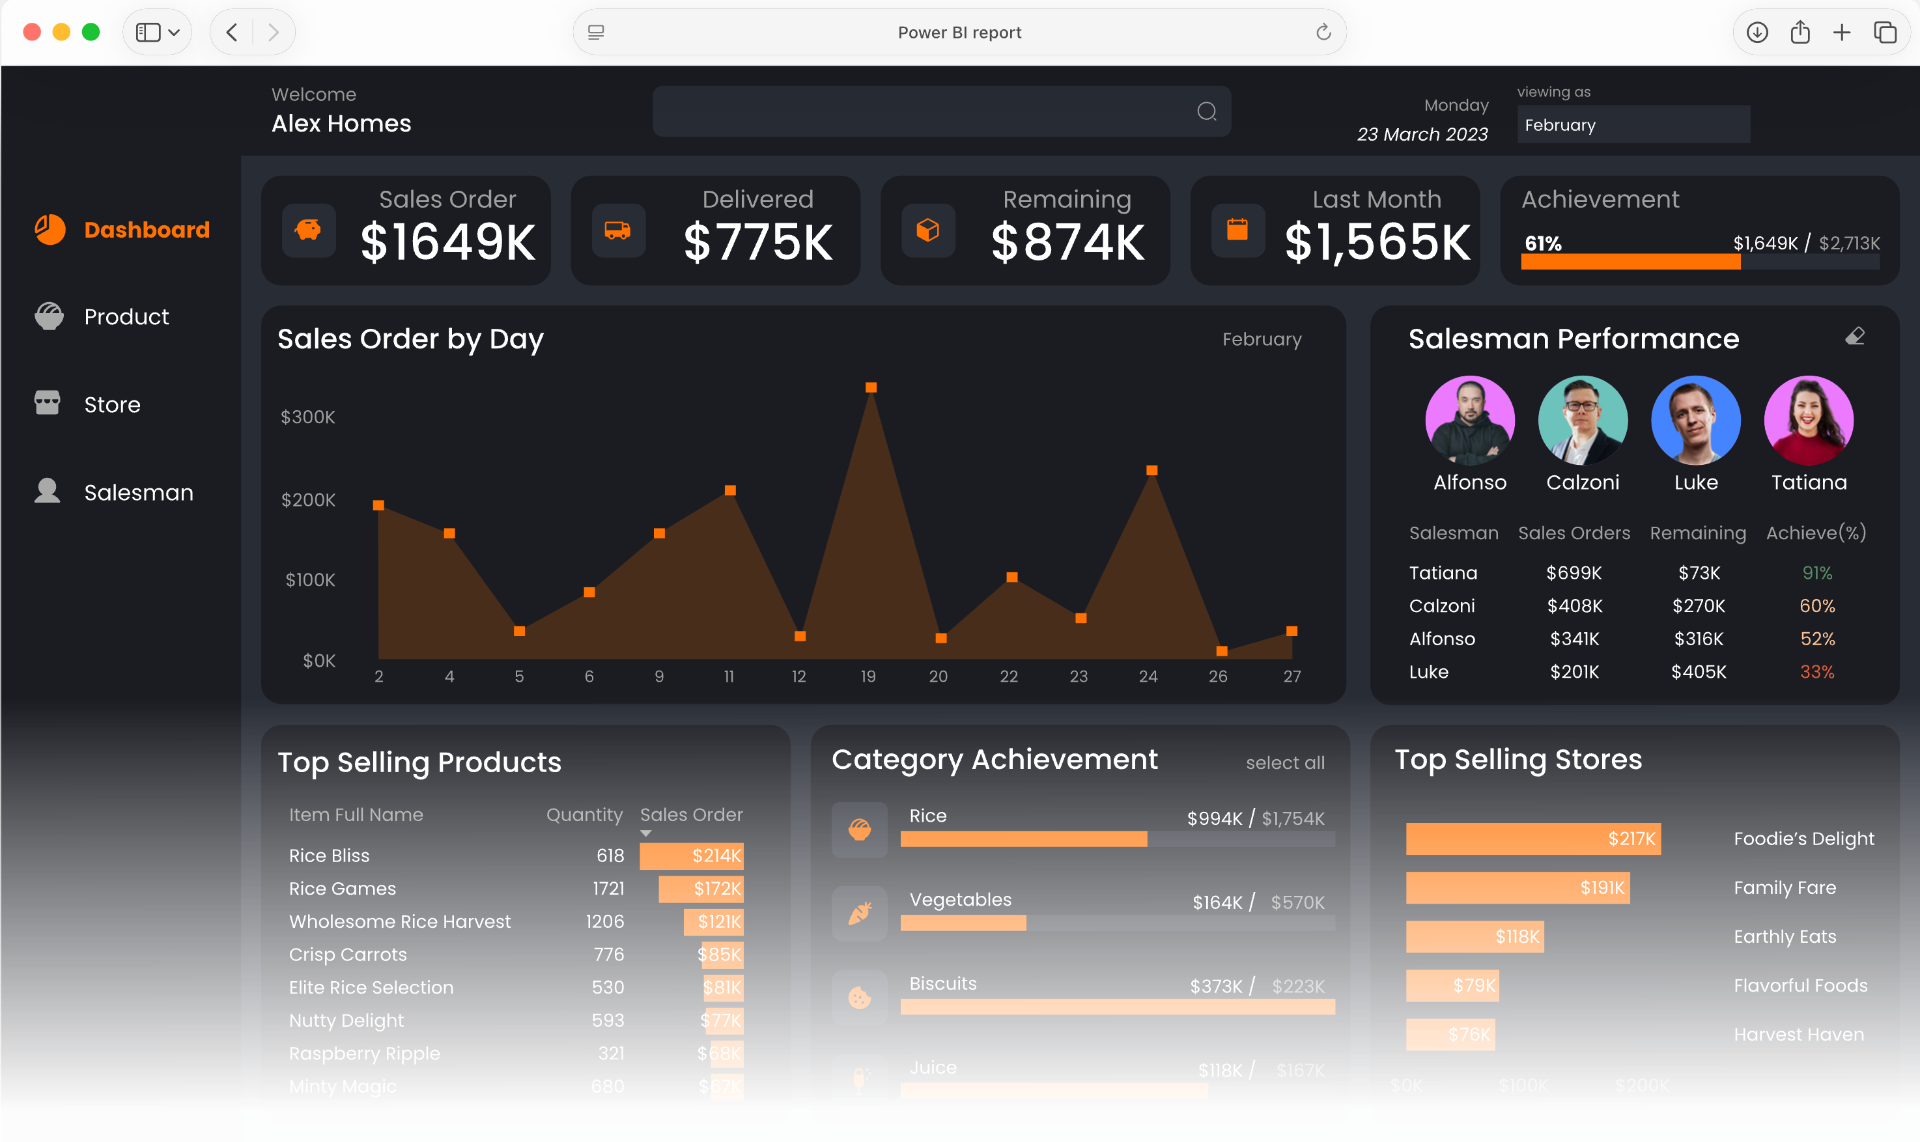This screenshot has width=1920, height=1142.
Task: Click the Elite Rice Selection row
Action: click(516, 988)
